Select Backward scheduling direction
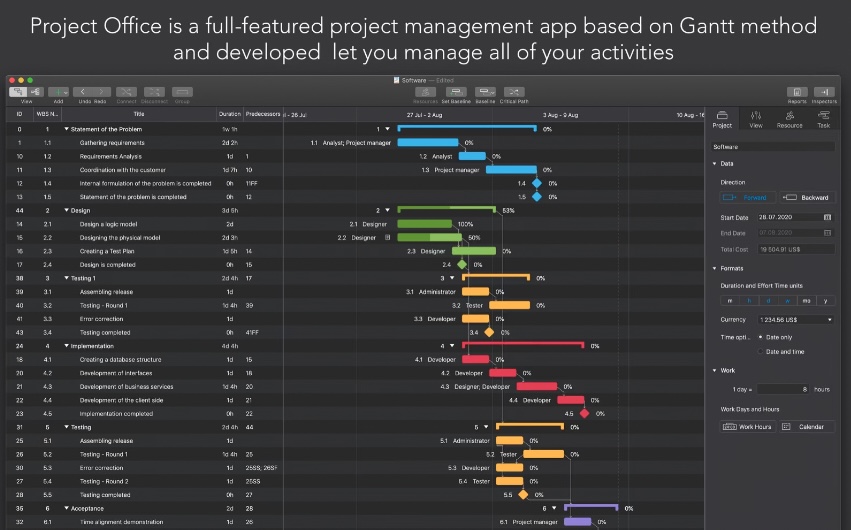The height and width of the screenshot is (530, 851). pyautogui.click(x=808, y=197)
